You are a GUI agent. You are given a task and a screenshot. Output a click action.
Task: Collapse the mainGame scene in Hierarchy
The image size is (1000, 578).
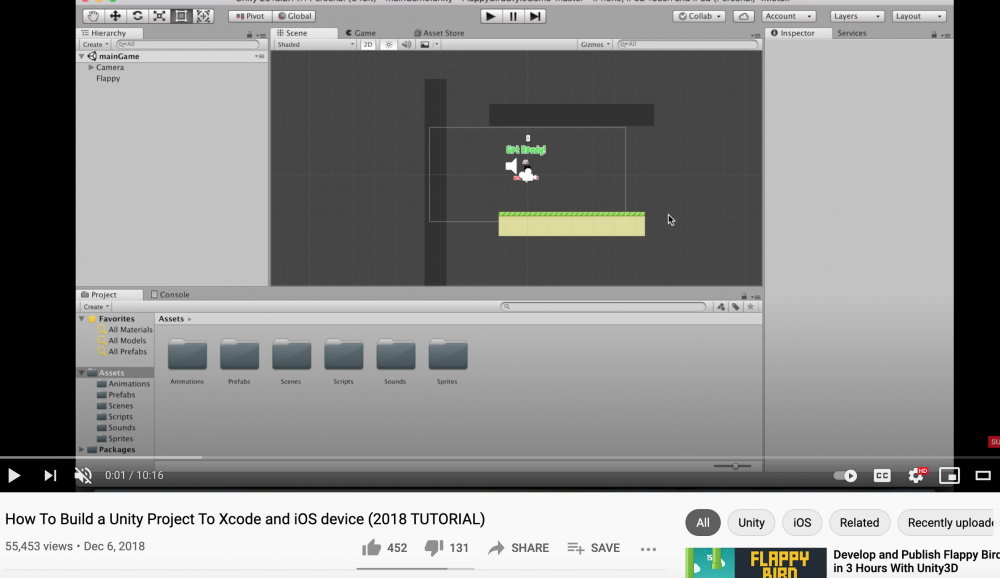[82, 56]
